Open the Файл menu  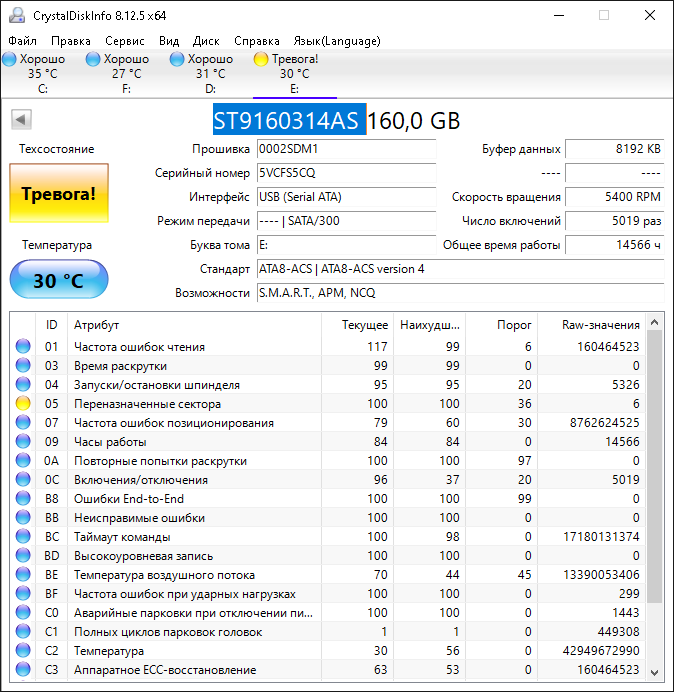tap(22, 41)
